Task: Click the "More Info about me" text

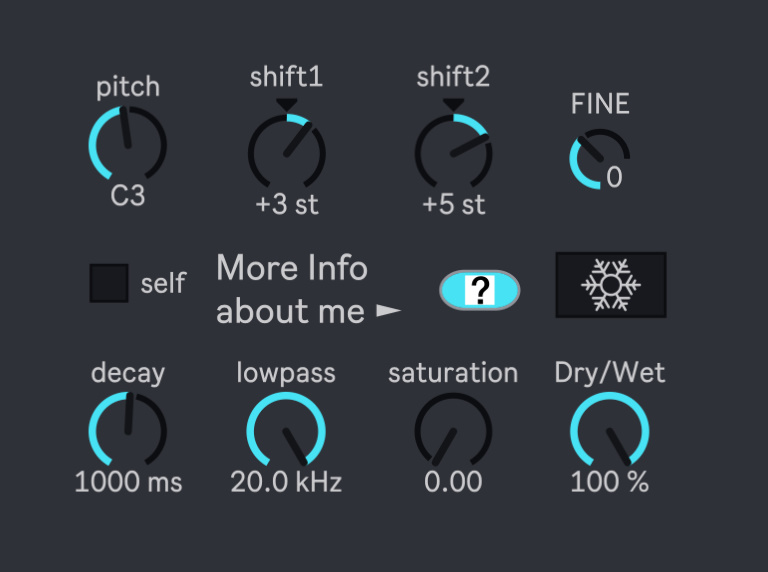Action: [292, 290]
